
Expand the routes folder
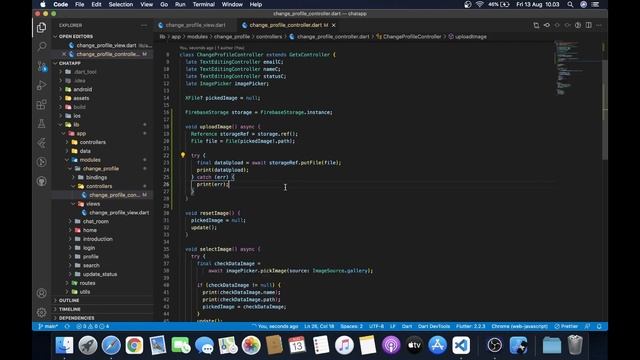[x=102, y=283]
